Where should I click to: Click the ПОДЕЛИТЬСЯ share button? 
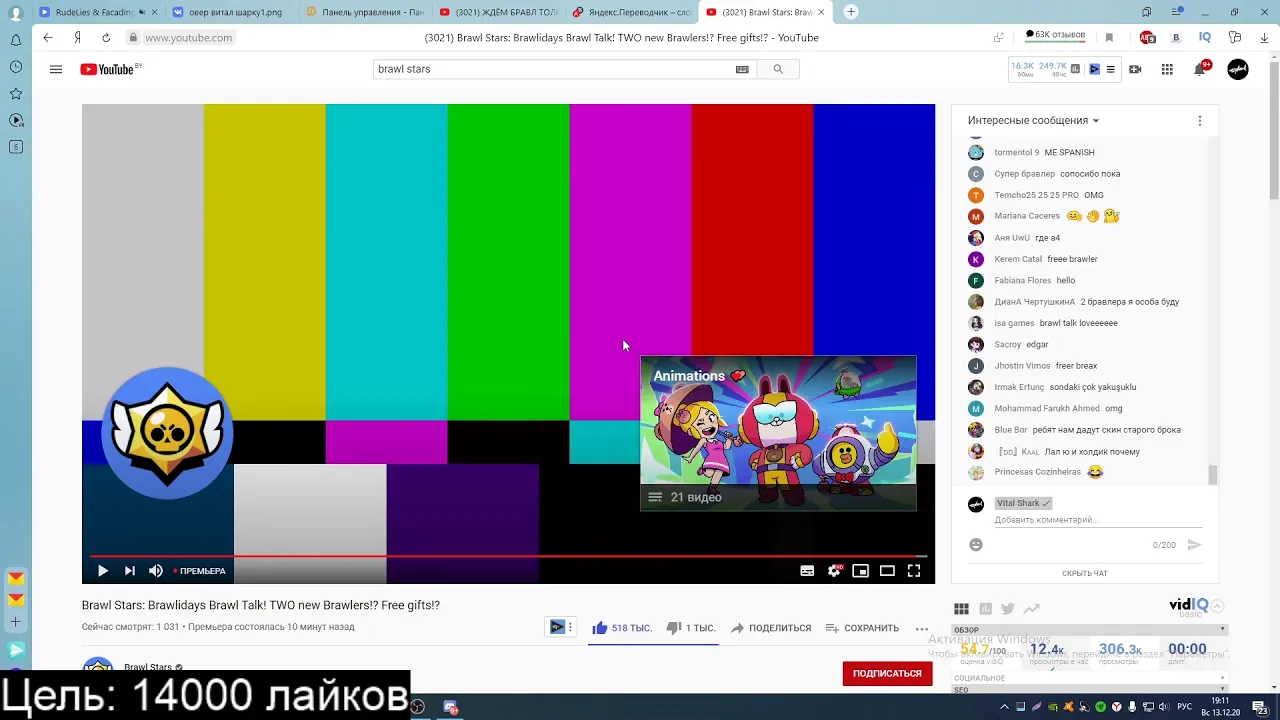coord(771,628)
